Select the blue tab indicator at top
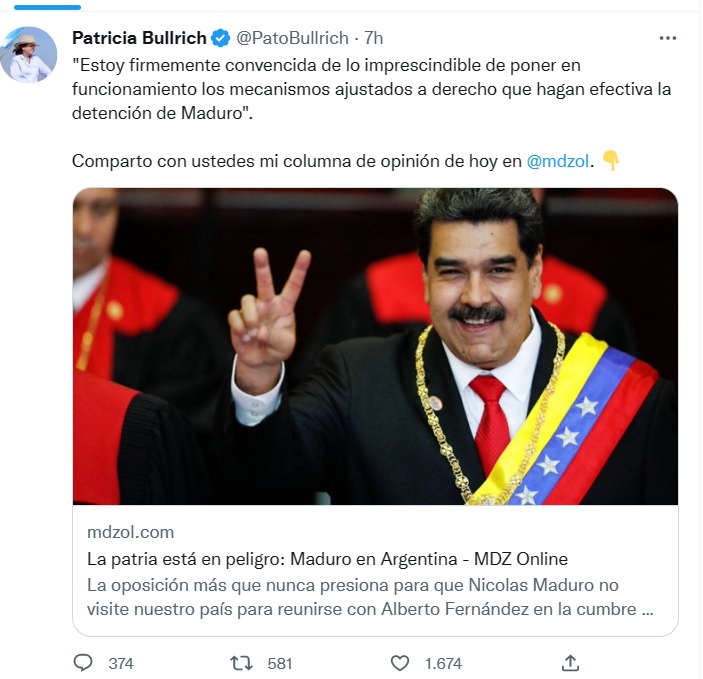 click(47, 7)
